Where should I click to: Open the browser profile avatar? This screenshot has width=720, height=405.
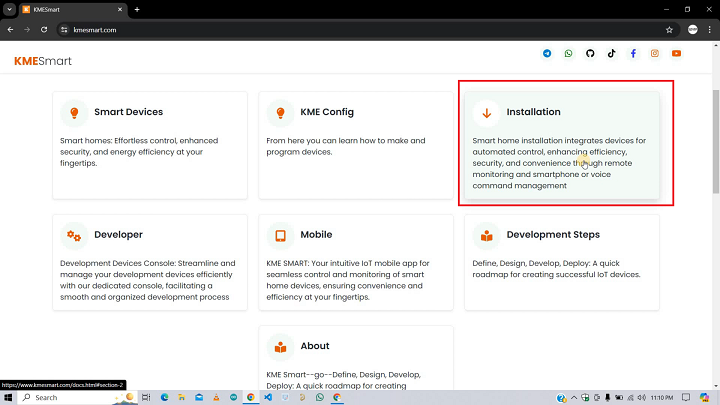tap(692, 30)
